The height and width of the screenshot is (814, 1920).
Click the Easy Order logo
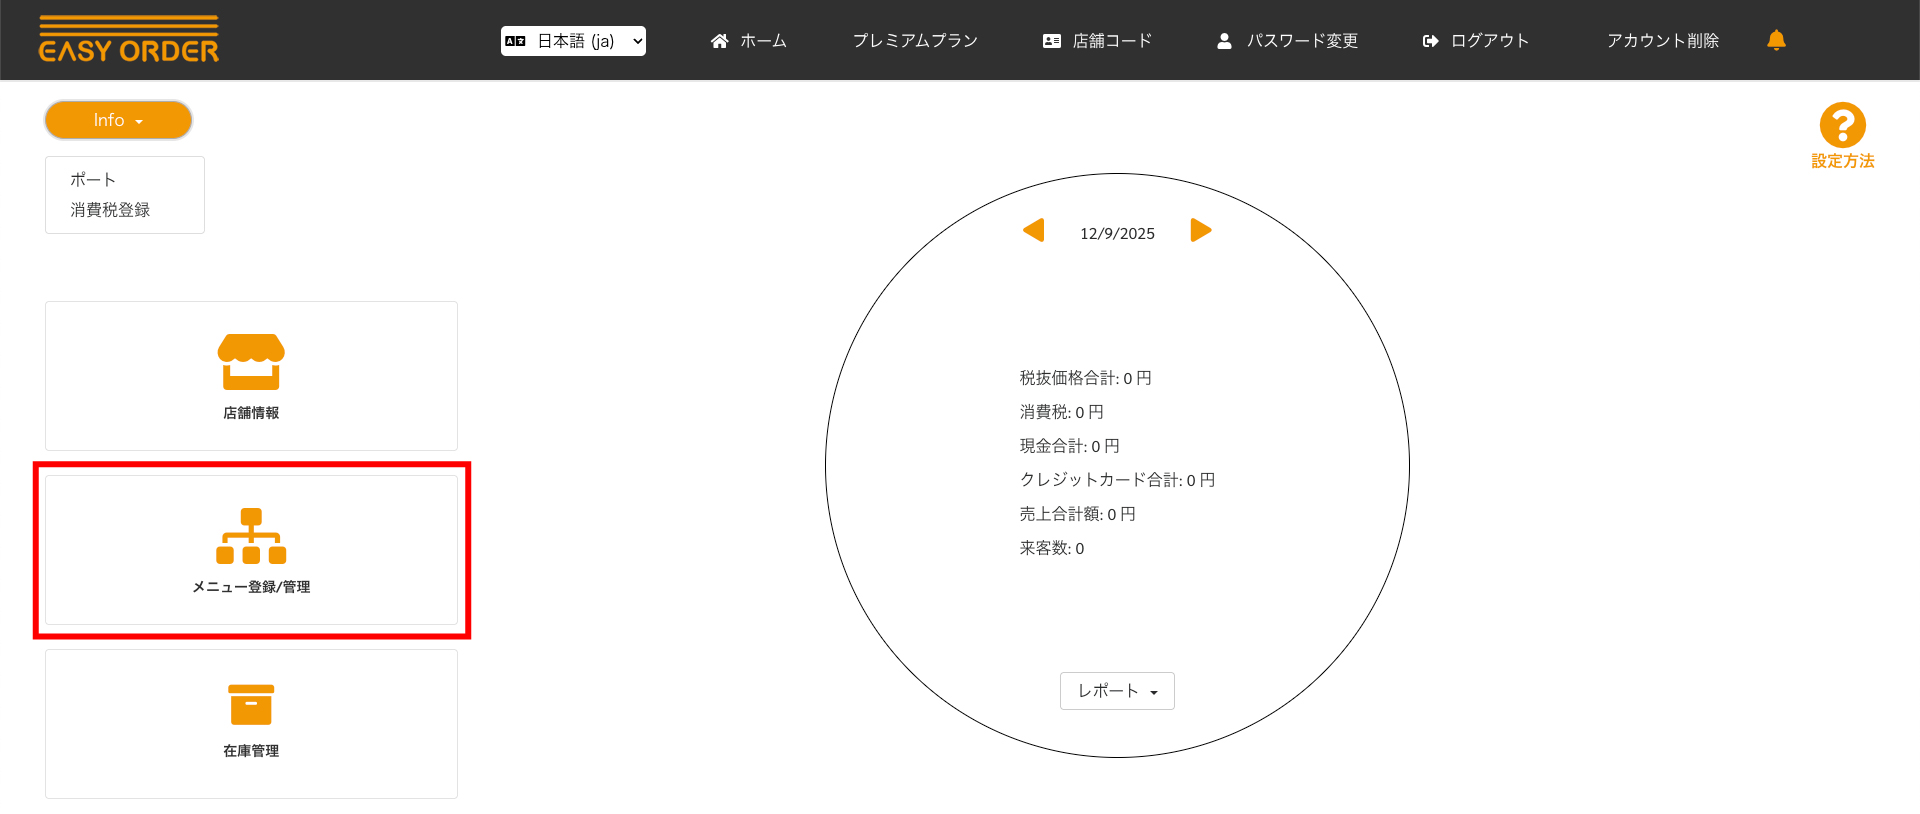[128, 40]
